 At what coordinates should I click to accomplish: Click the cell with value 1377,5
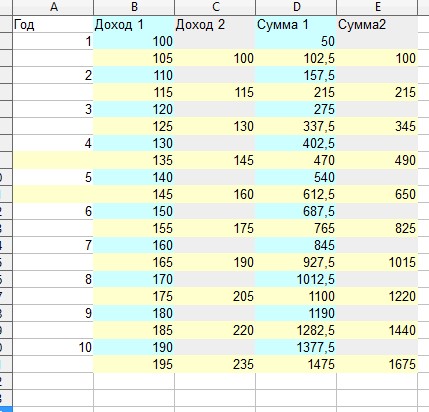[296, 347]
